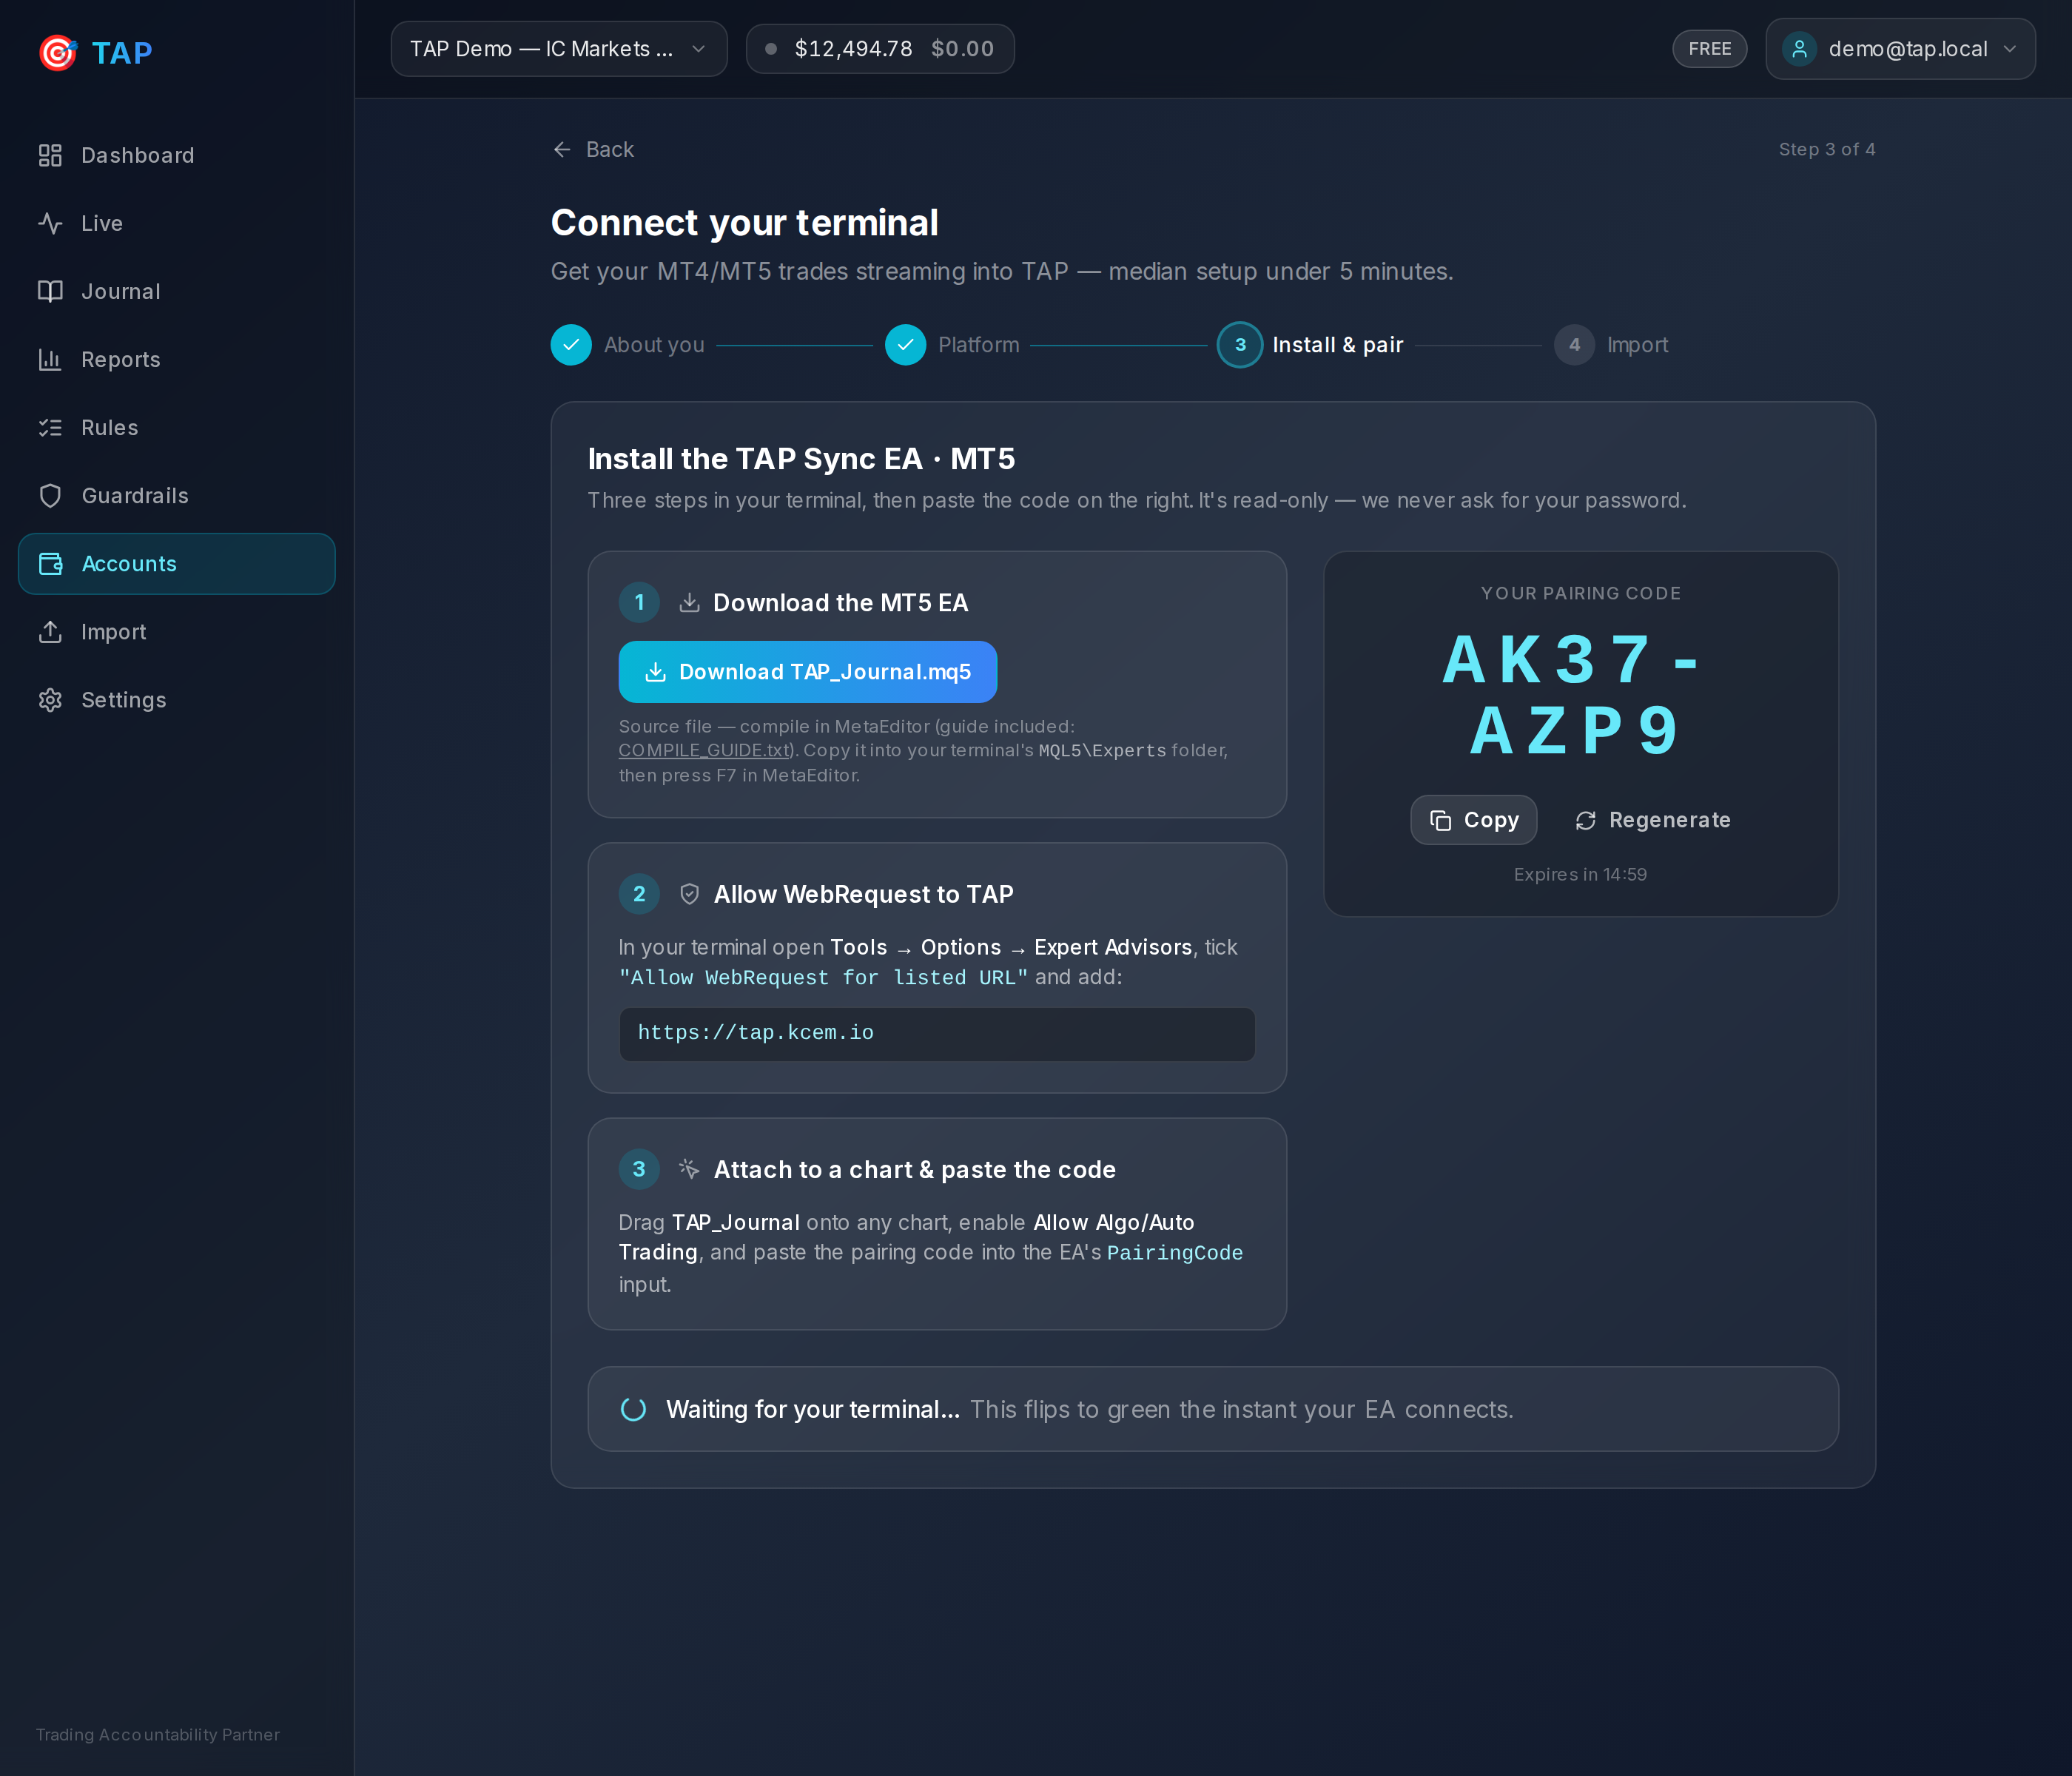Viewport: 2072px width, 1776px height.
Task: Select the About you step label
Action: click(x=654, y=345)
